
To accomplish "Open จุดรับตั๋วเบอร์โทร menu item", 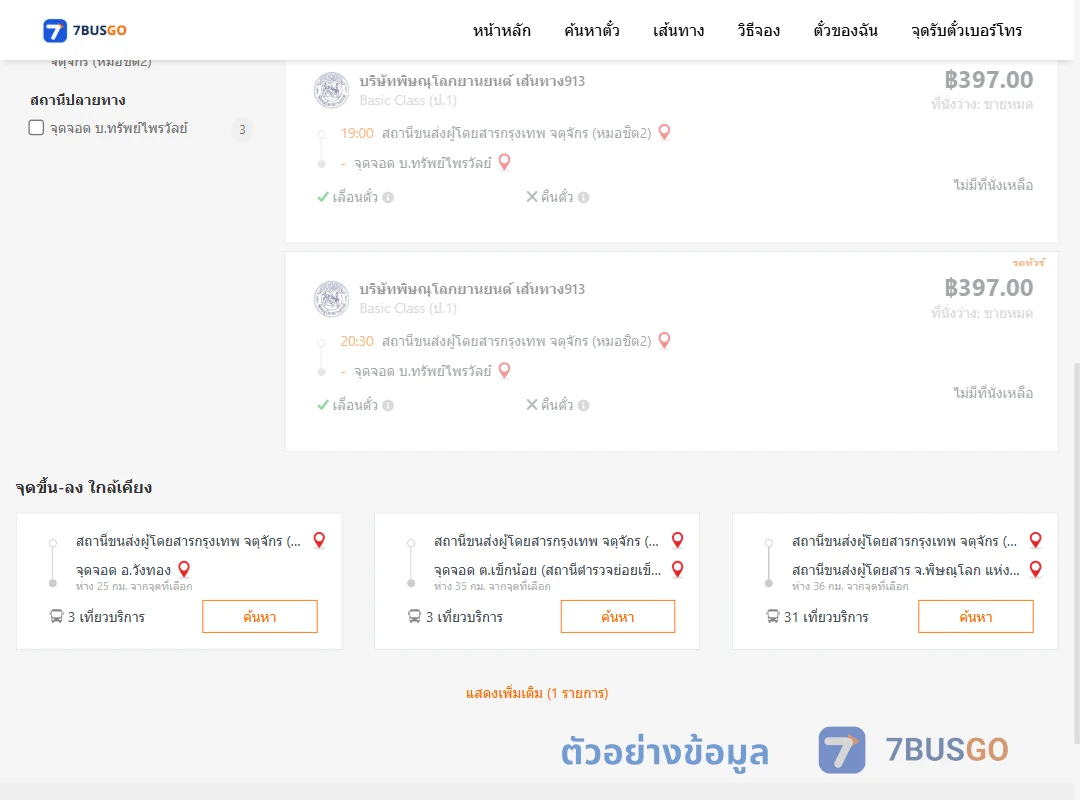I will click(x=966, y=30).
